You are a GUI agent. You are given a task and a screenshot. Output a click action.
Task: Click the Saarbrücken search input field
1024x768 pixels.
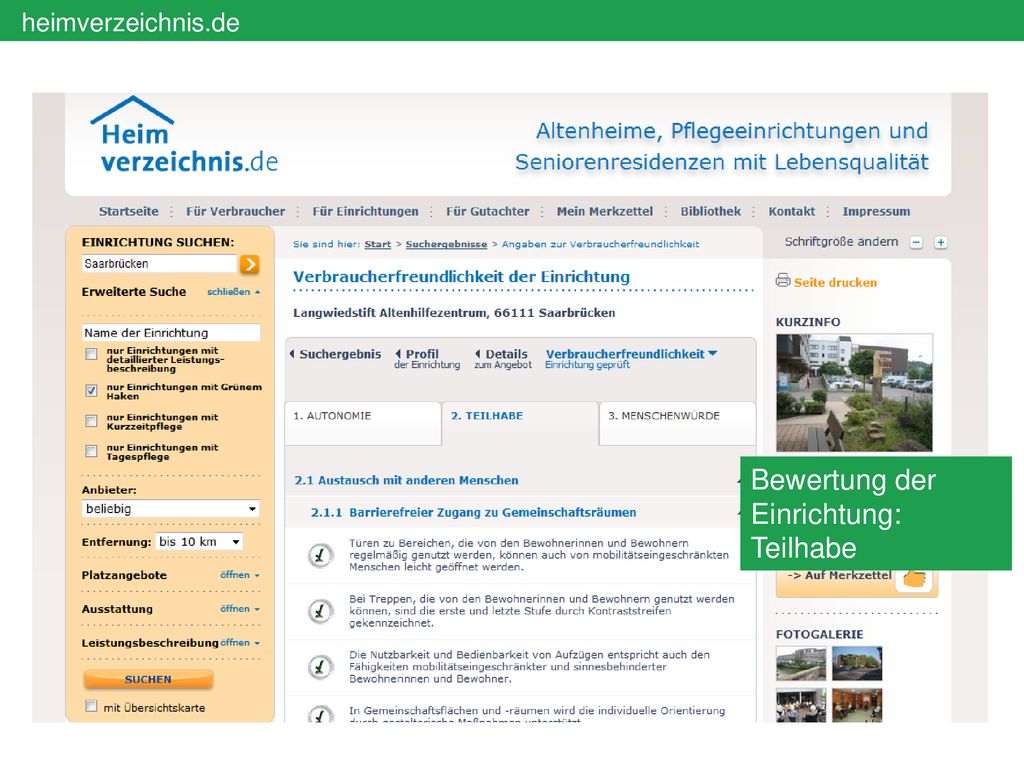159,264
